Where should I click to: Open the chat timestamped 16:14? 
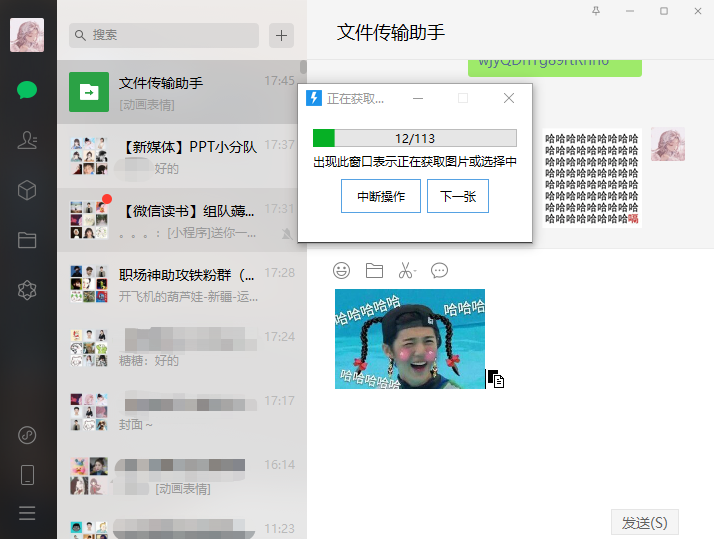pos(182,476)
